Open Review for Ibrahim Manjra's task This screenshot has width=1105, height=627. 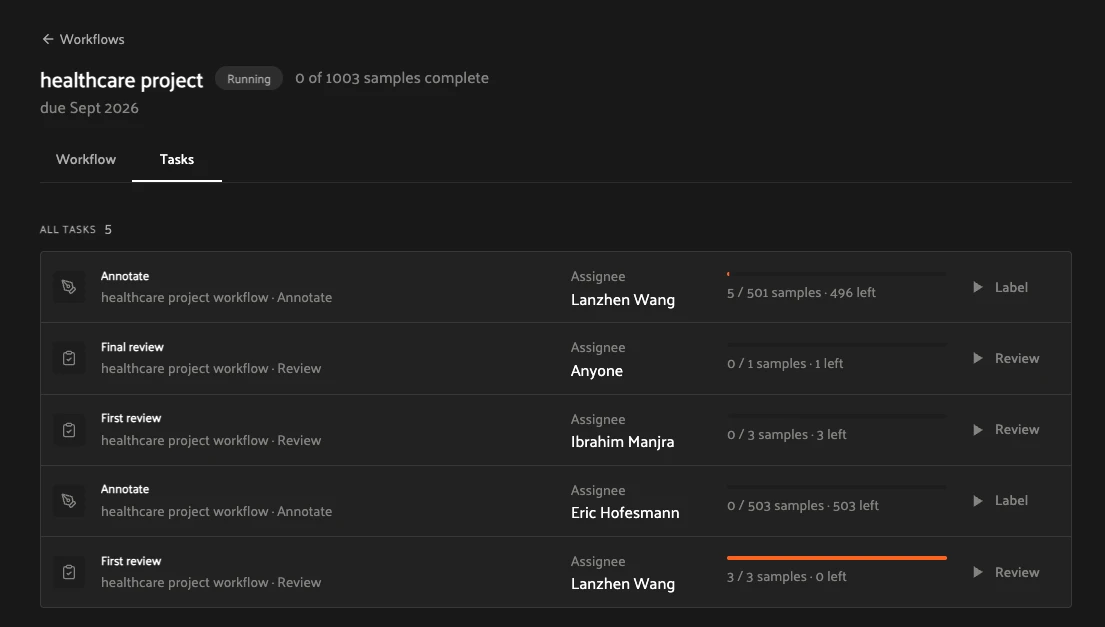[x=1006, y=429]
